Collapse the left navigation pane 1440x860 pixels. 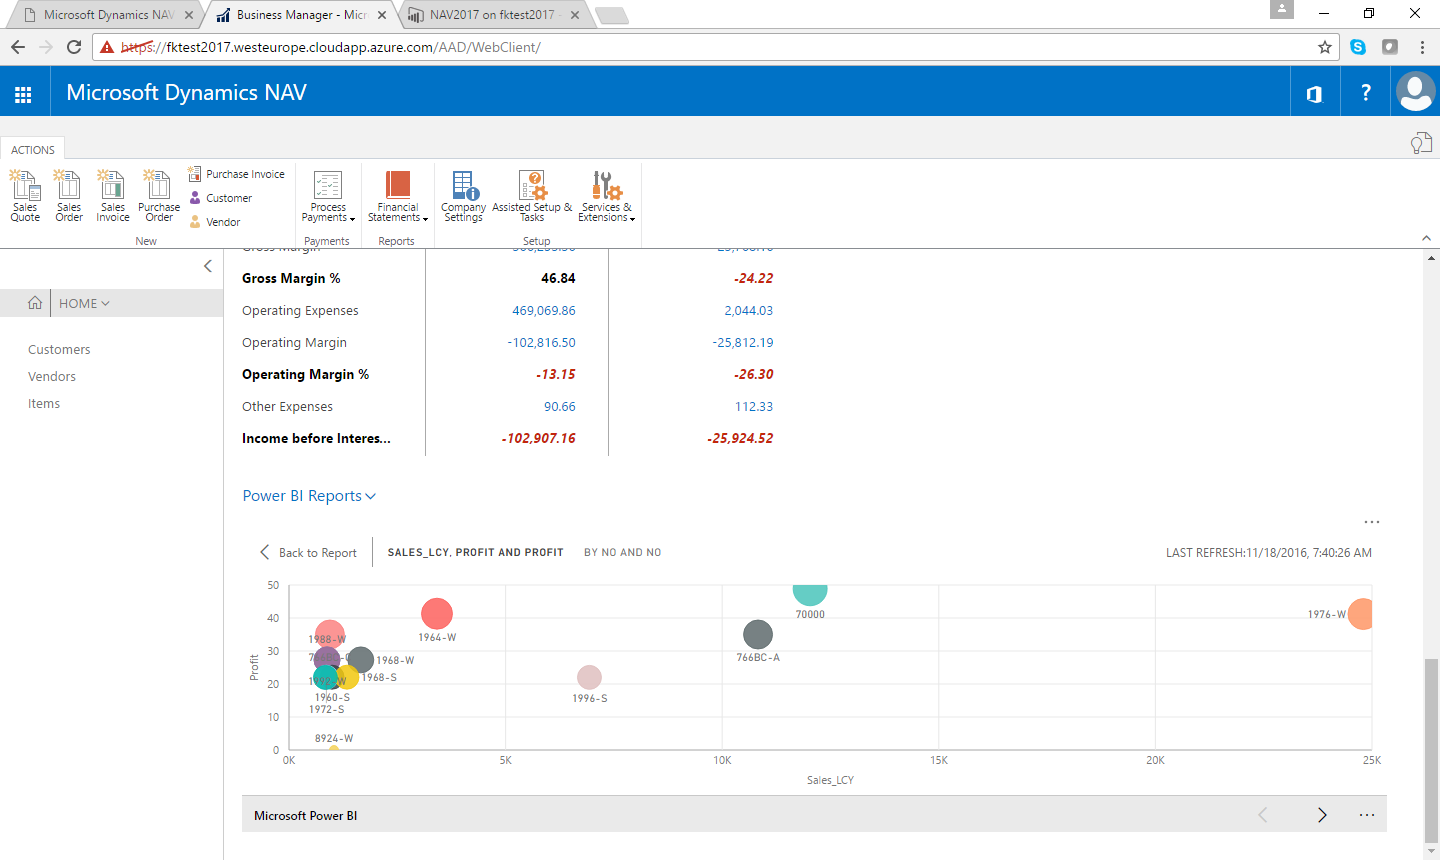tap(208, 266)
